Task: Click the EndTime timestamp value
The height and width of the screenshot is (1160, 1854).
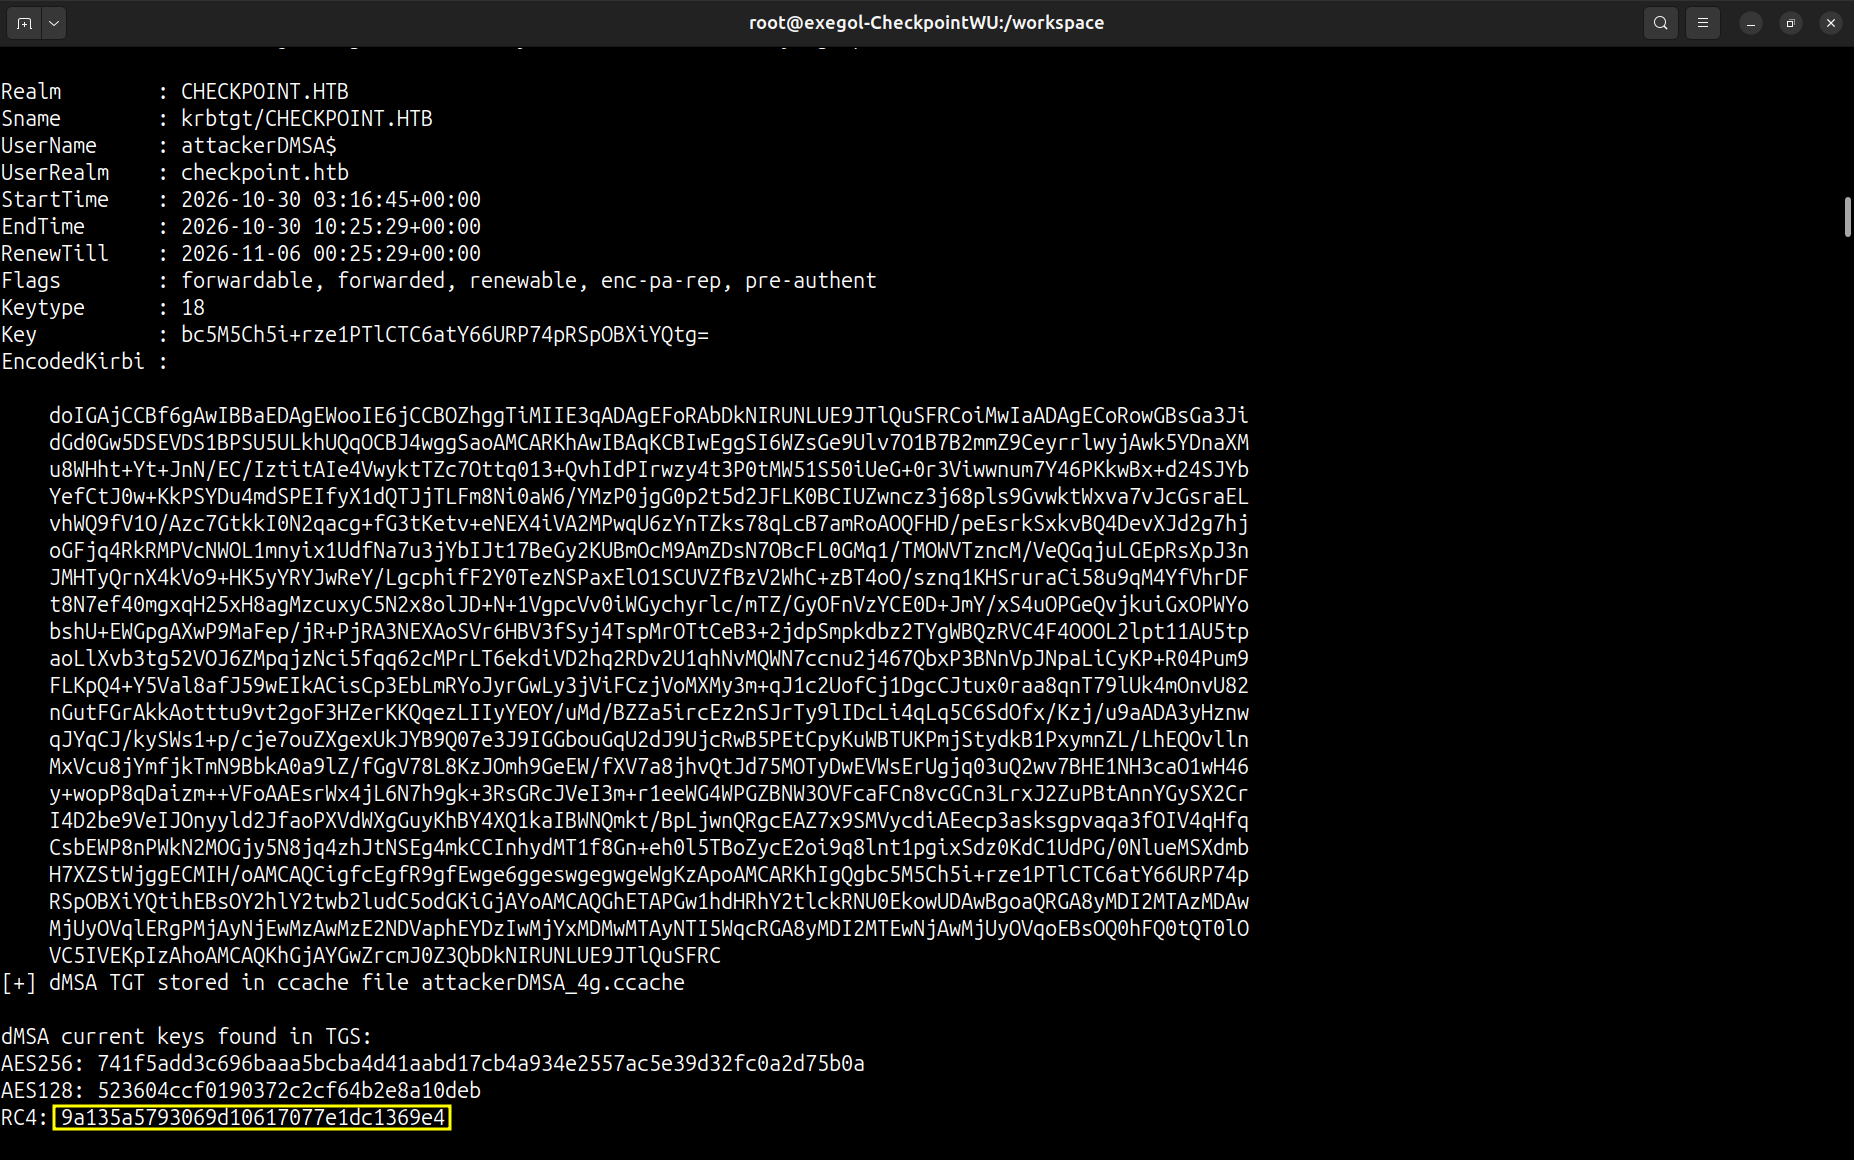Action: [331, 227]
